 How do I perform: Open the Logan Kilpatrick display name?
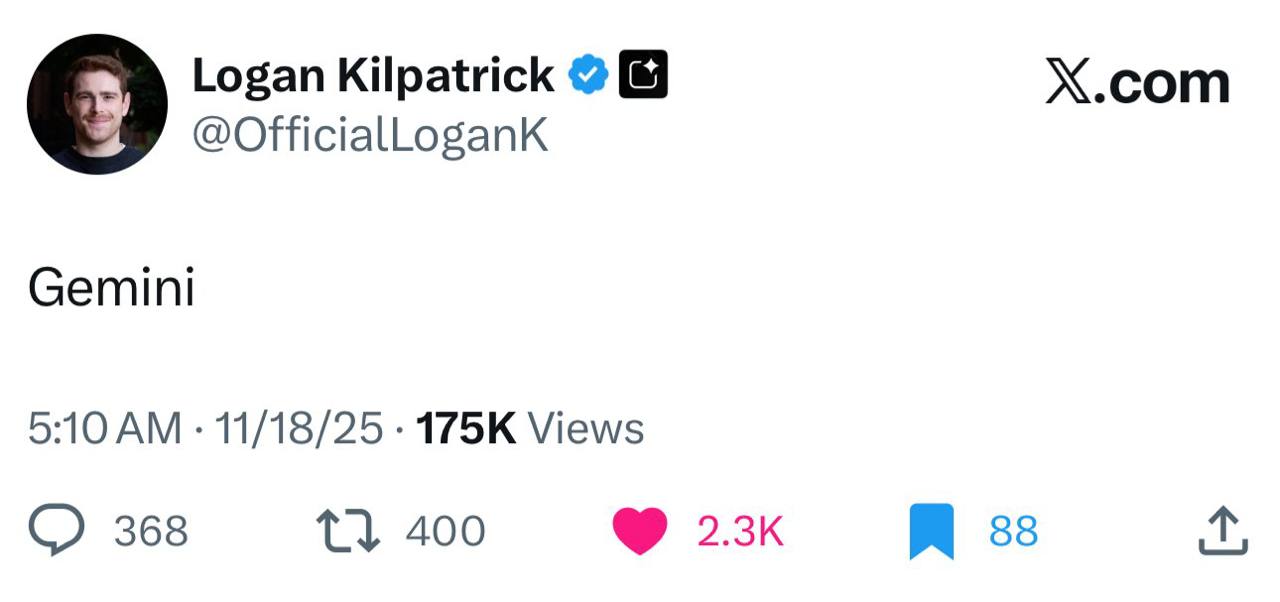click(373, 76)
